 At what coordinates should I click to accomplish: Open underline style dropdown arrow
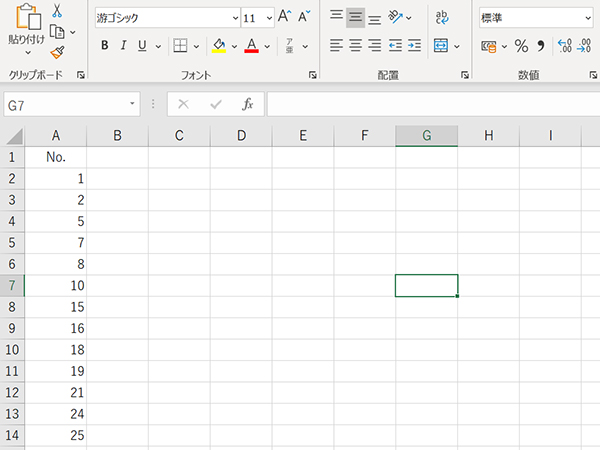point(158,47)
